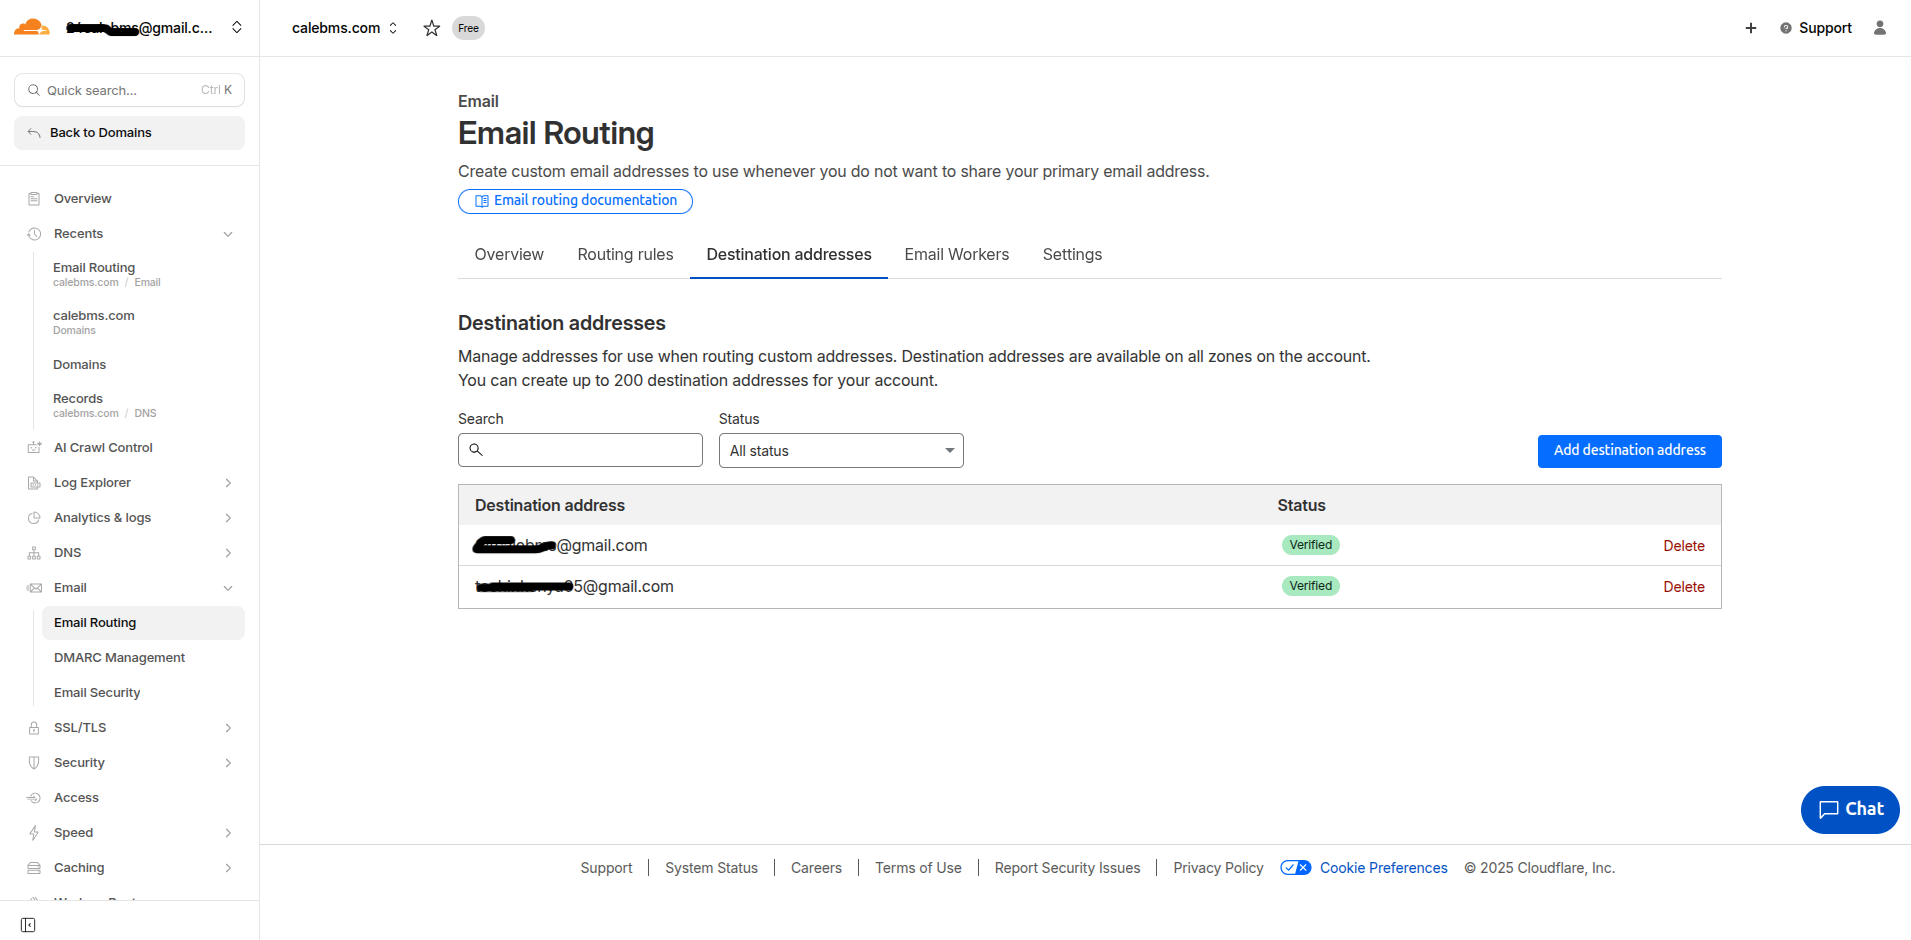Click the Support help icon

(1786, 28)
